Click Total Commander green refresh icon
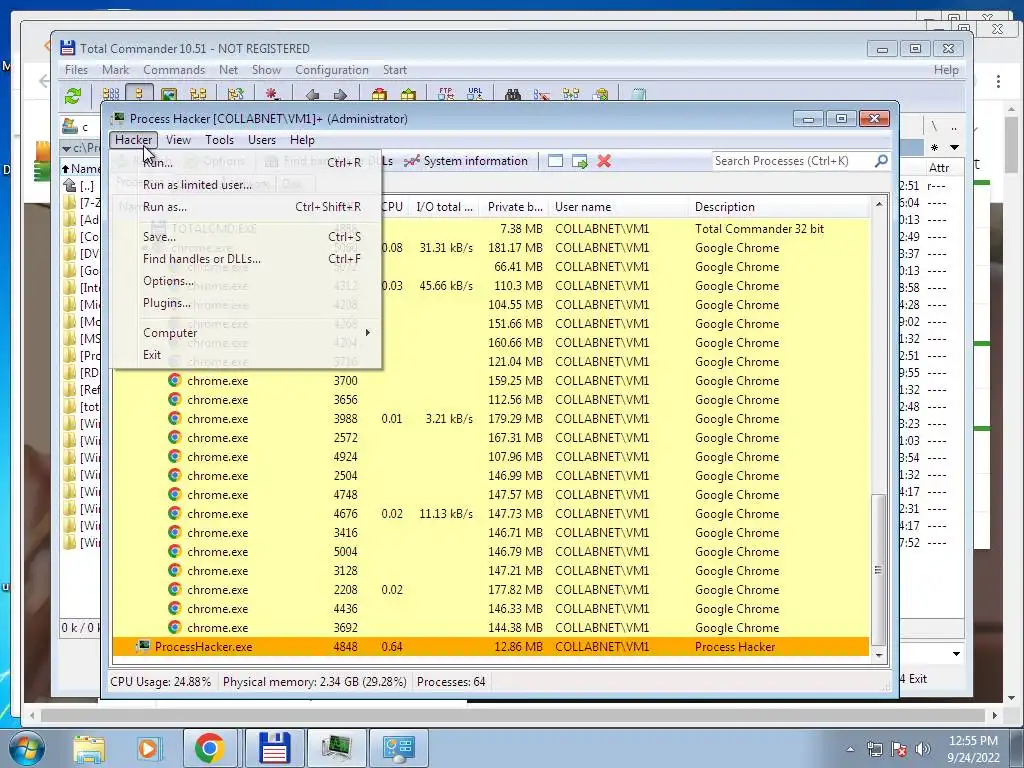Viewport: 1024px width, 768px height. 73,95
